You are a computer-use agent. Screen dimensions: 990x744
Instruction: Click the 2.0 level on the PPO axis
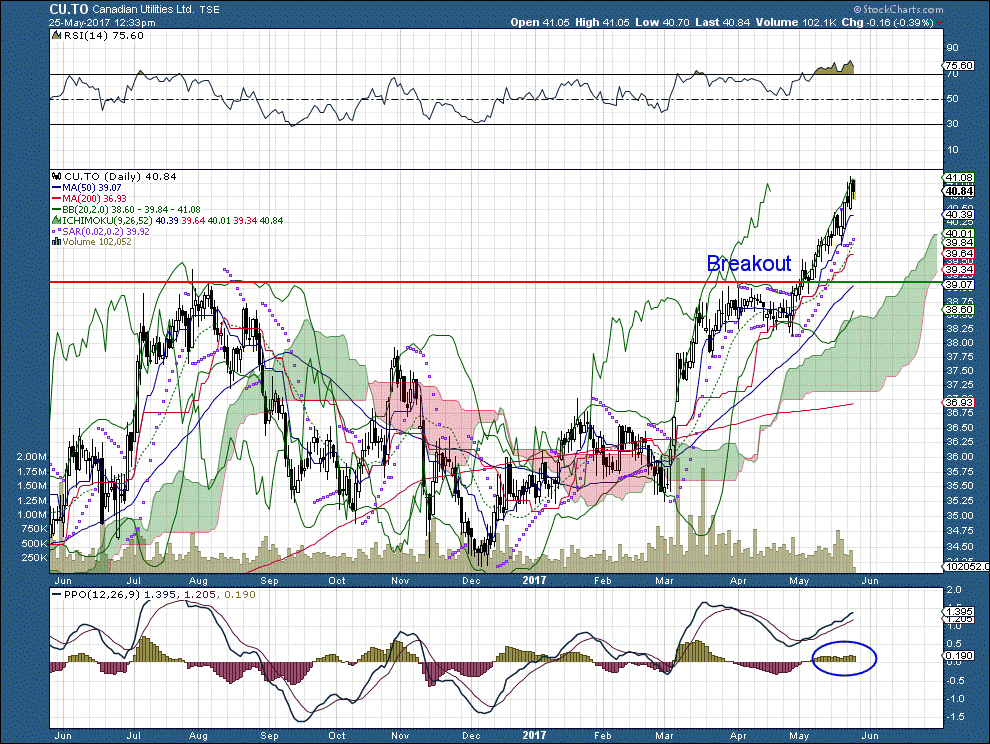[954, 590]
